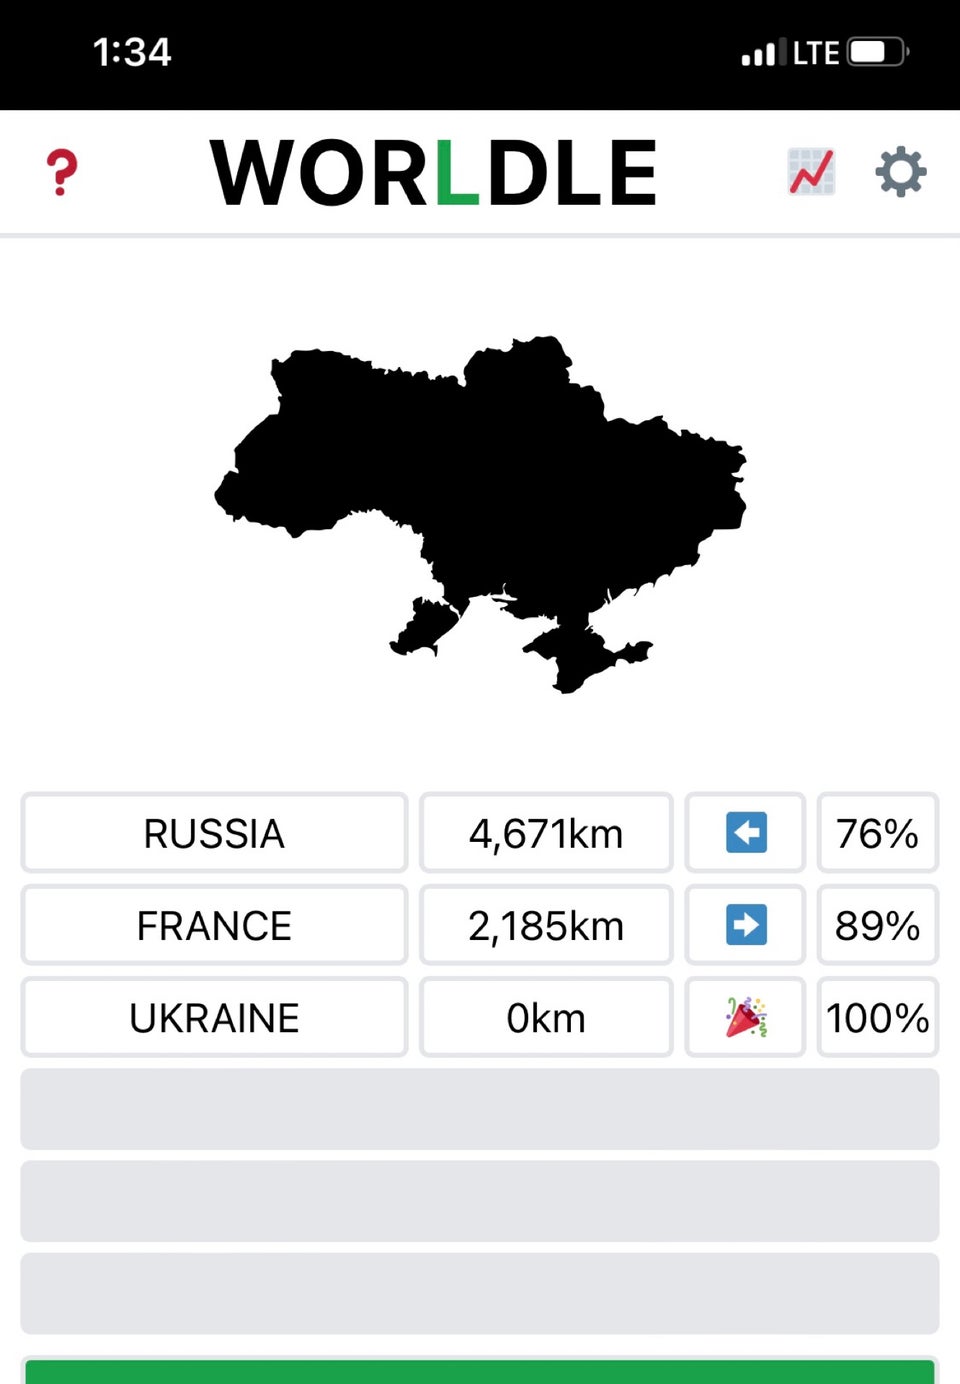Image resolution: width=960 pixels, height=1384 pixels.
Task: Select the UKRAINE guess cell
Action: [x=214, y=1017]
